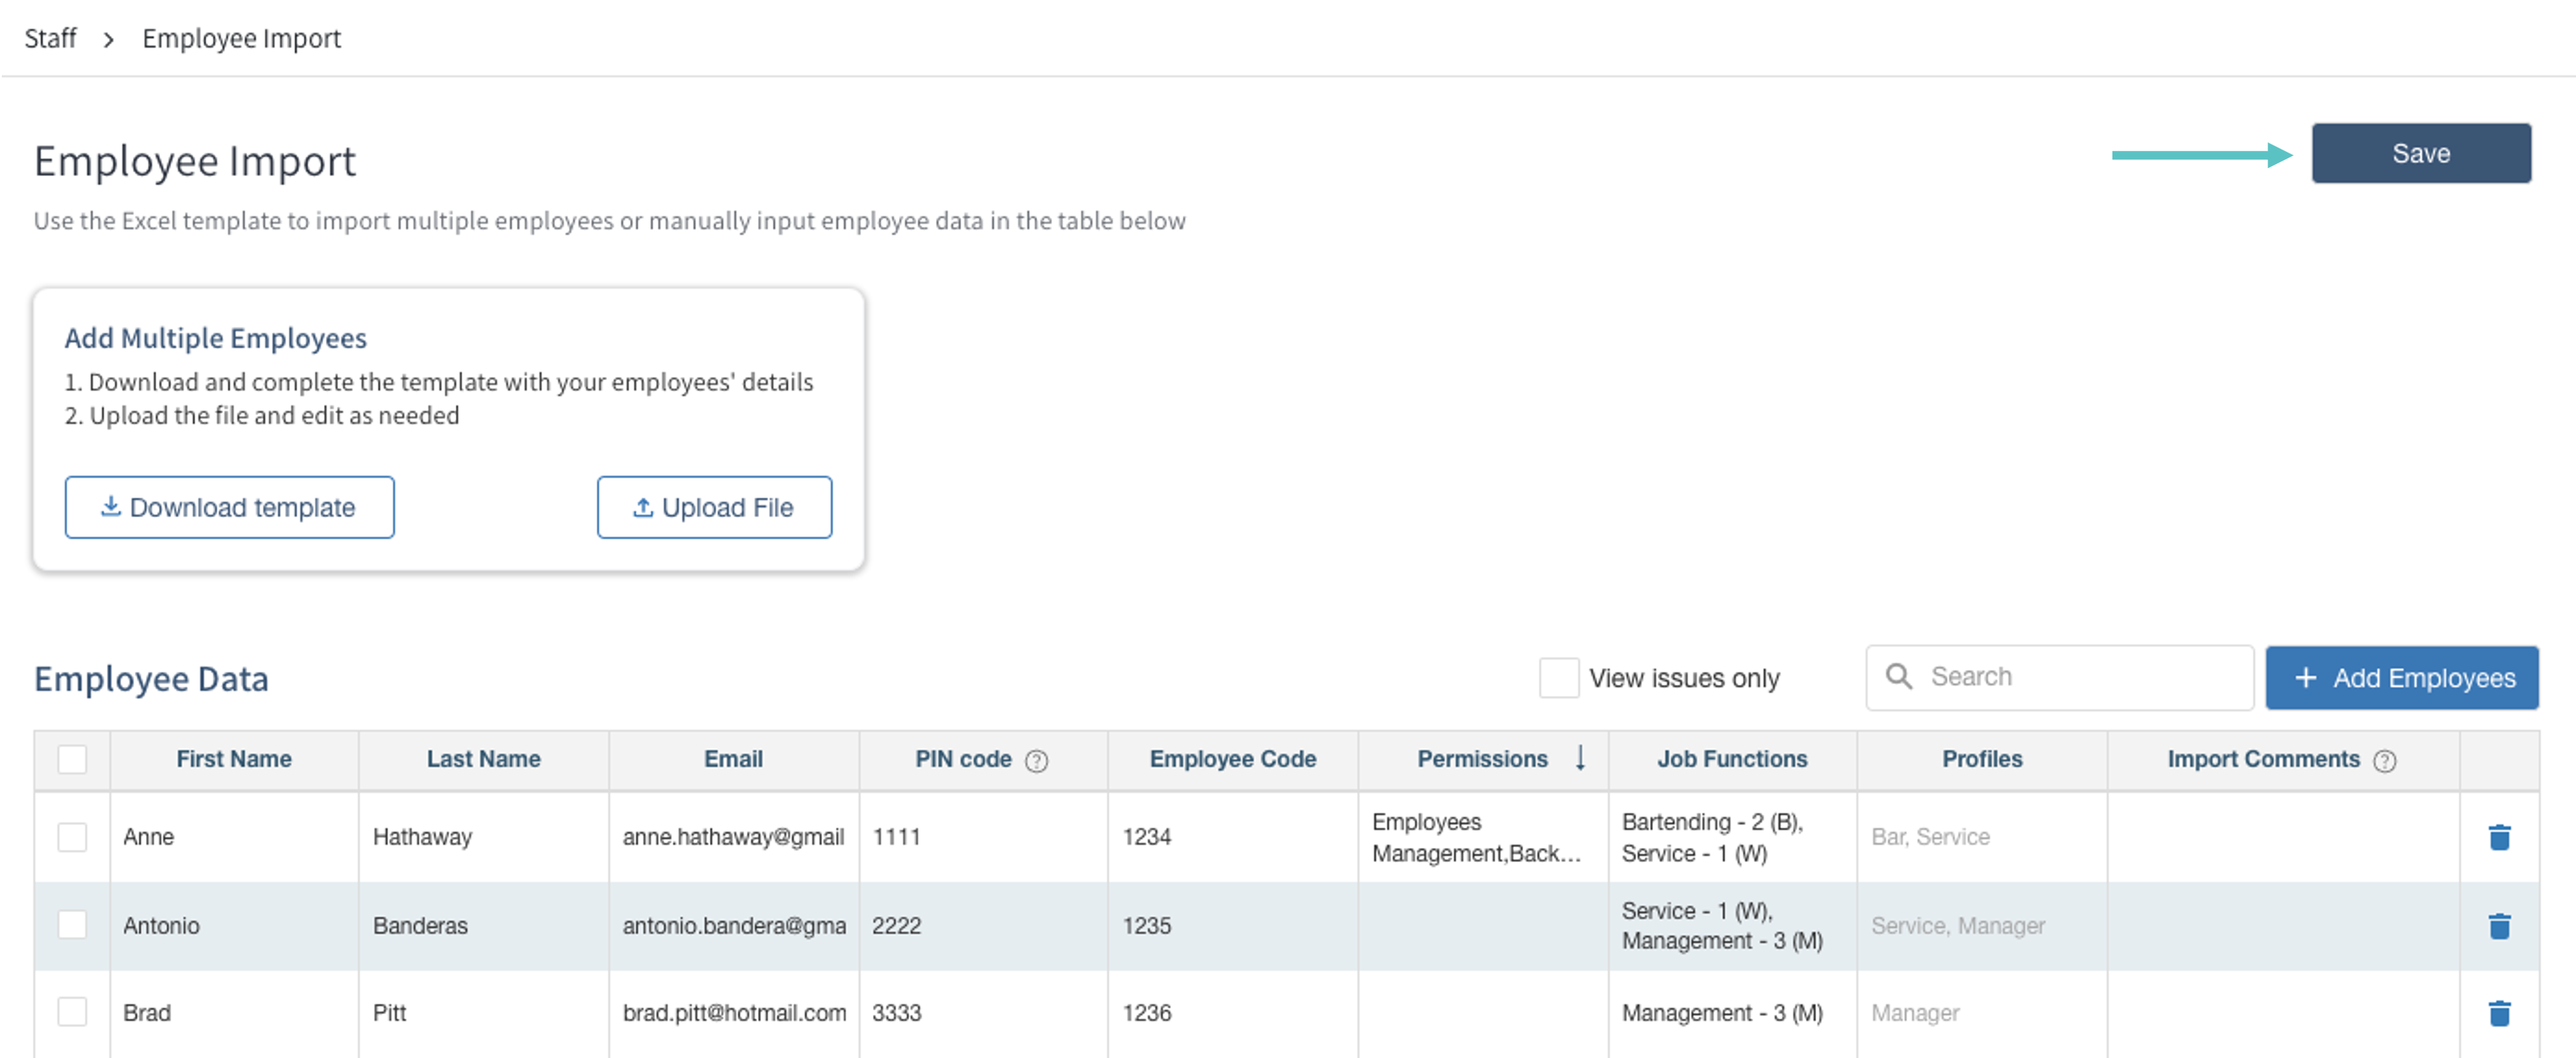2576x1058 pixels.
Task: Open the Import Comments help tooltip icon
Action: pyautogui.click(x=2384, y=761)
